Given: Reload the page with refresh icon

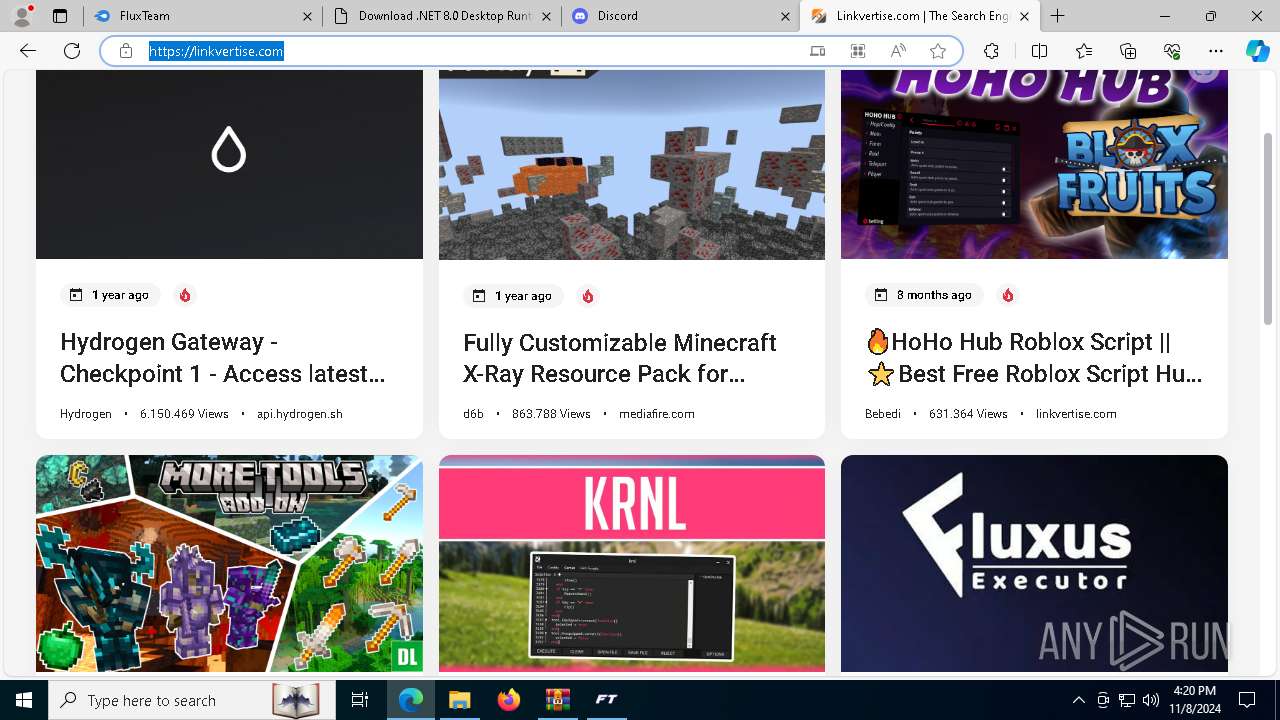Looking at the screenshot, I should [72, 51].
